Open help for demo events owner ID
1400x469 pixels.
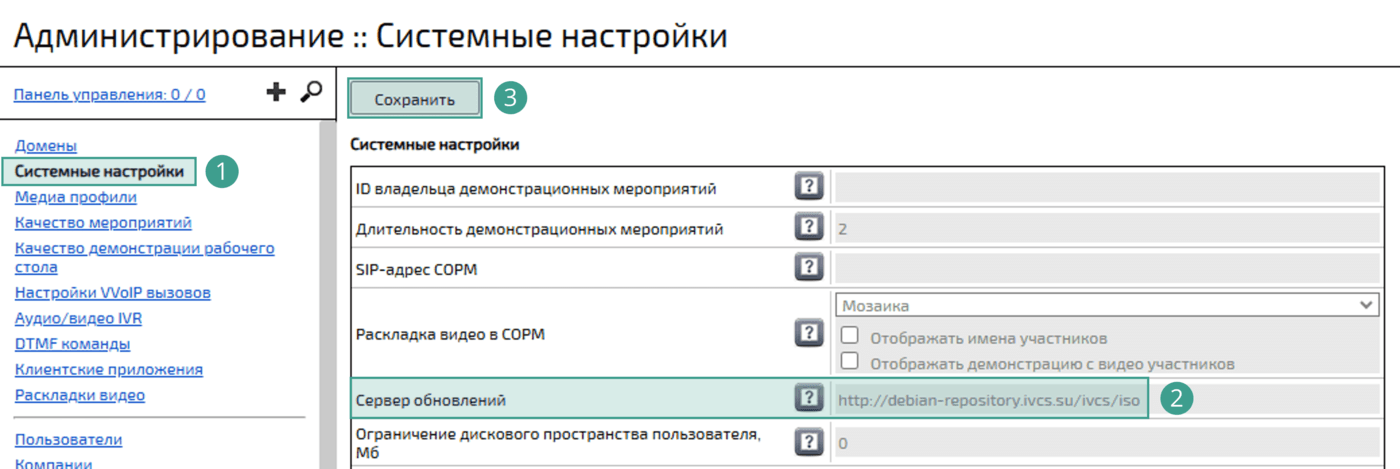[808, 187]
